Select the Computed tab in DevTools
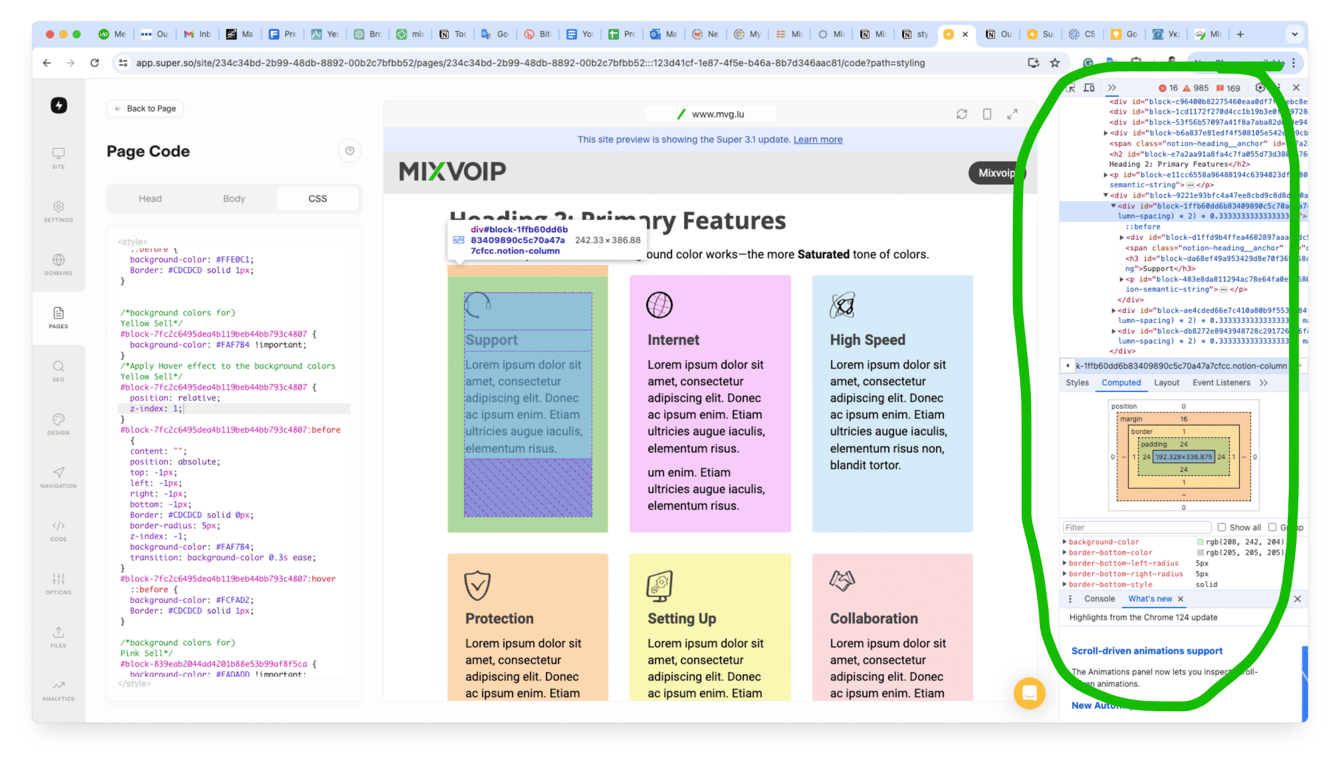The image size is (1342, 768). (x=1121, y=383)
